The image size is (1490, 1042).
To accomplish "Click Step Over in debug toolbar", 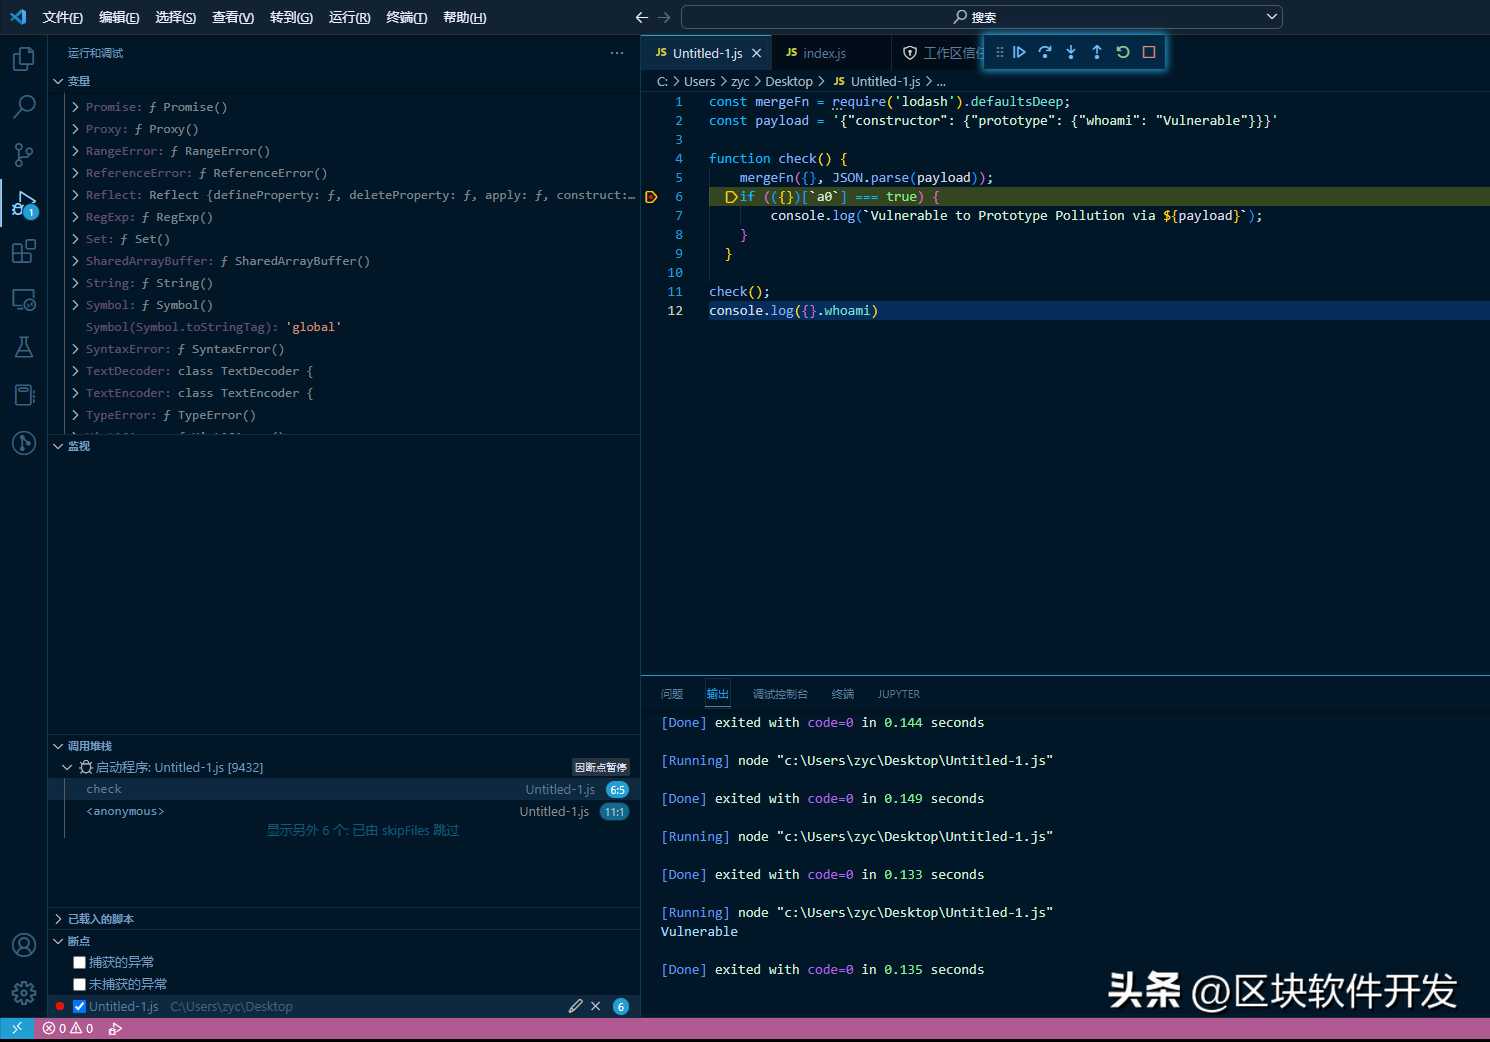I will click(x=1045, y=52).
